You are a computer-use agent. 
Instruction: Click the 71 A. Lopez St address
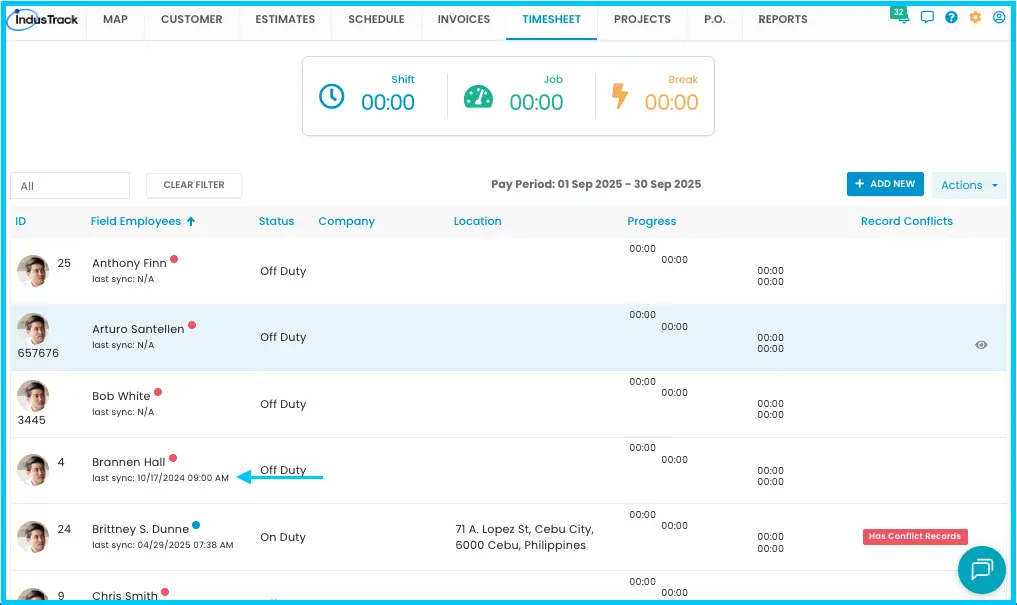click(524, 537)
